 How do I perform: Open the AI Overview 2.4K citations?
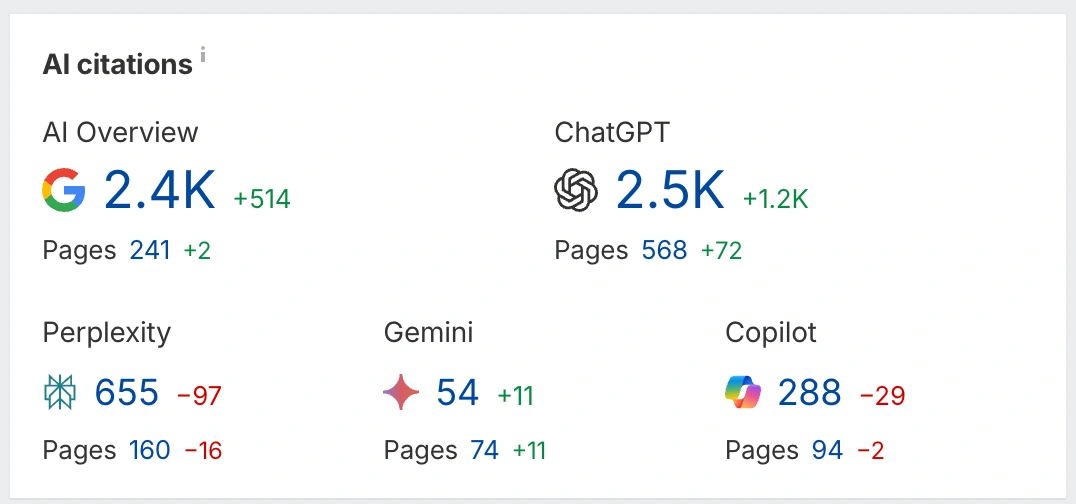pyautogui.click(x=160, y=190)
